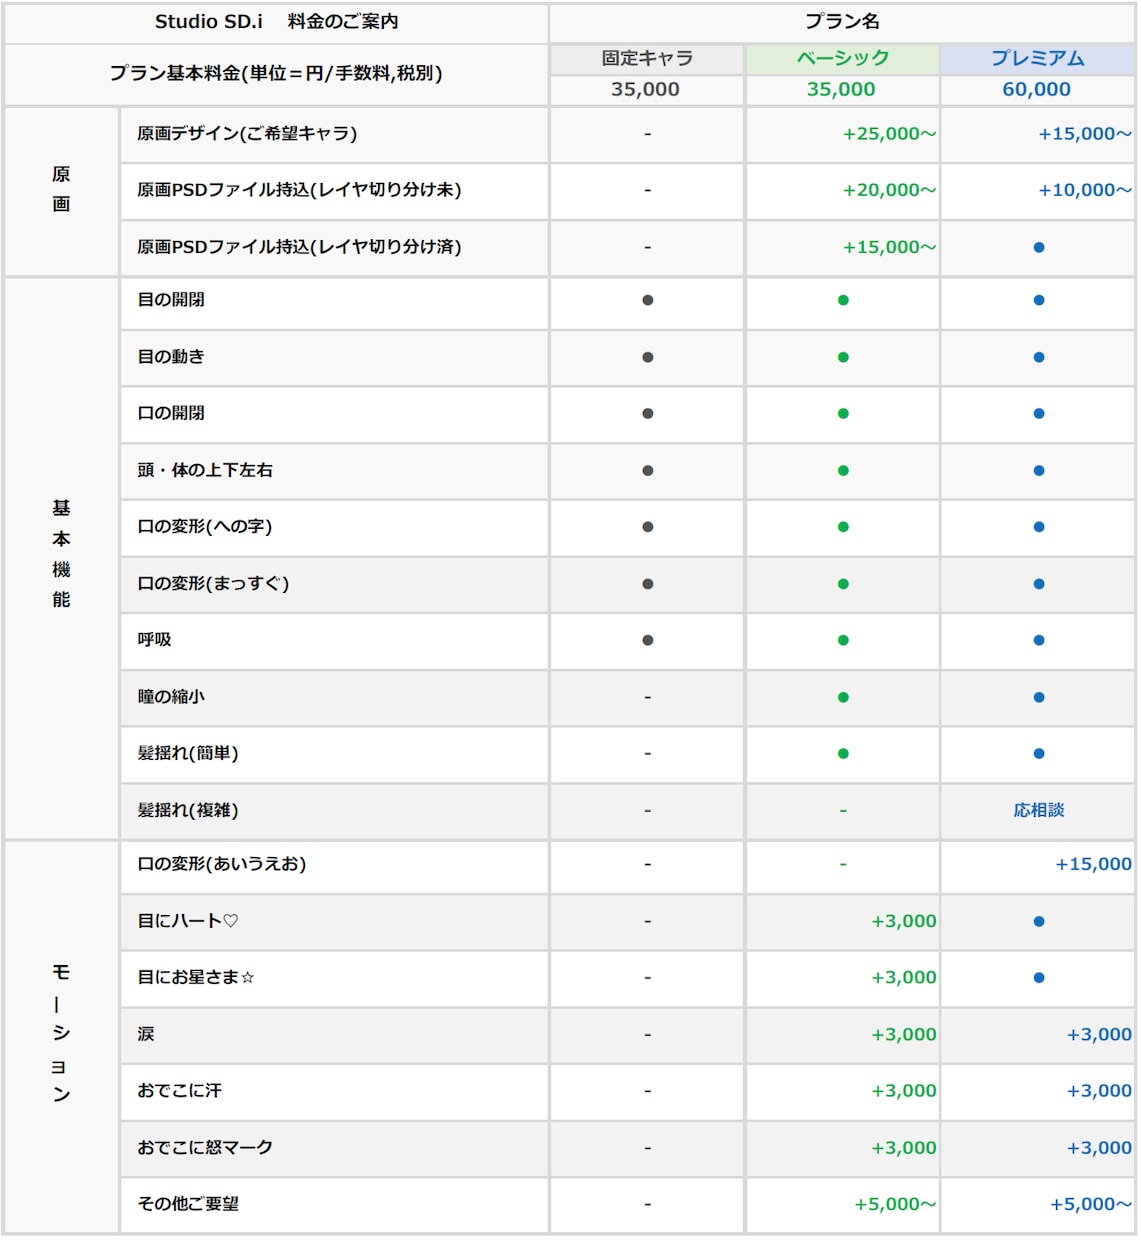Select the '呼吸' feature label

[x=154, y=639]
